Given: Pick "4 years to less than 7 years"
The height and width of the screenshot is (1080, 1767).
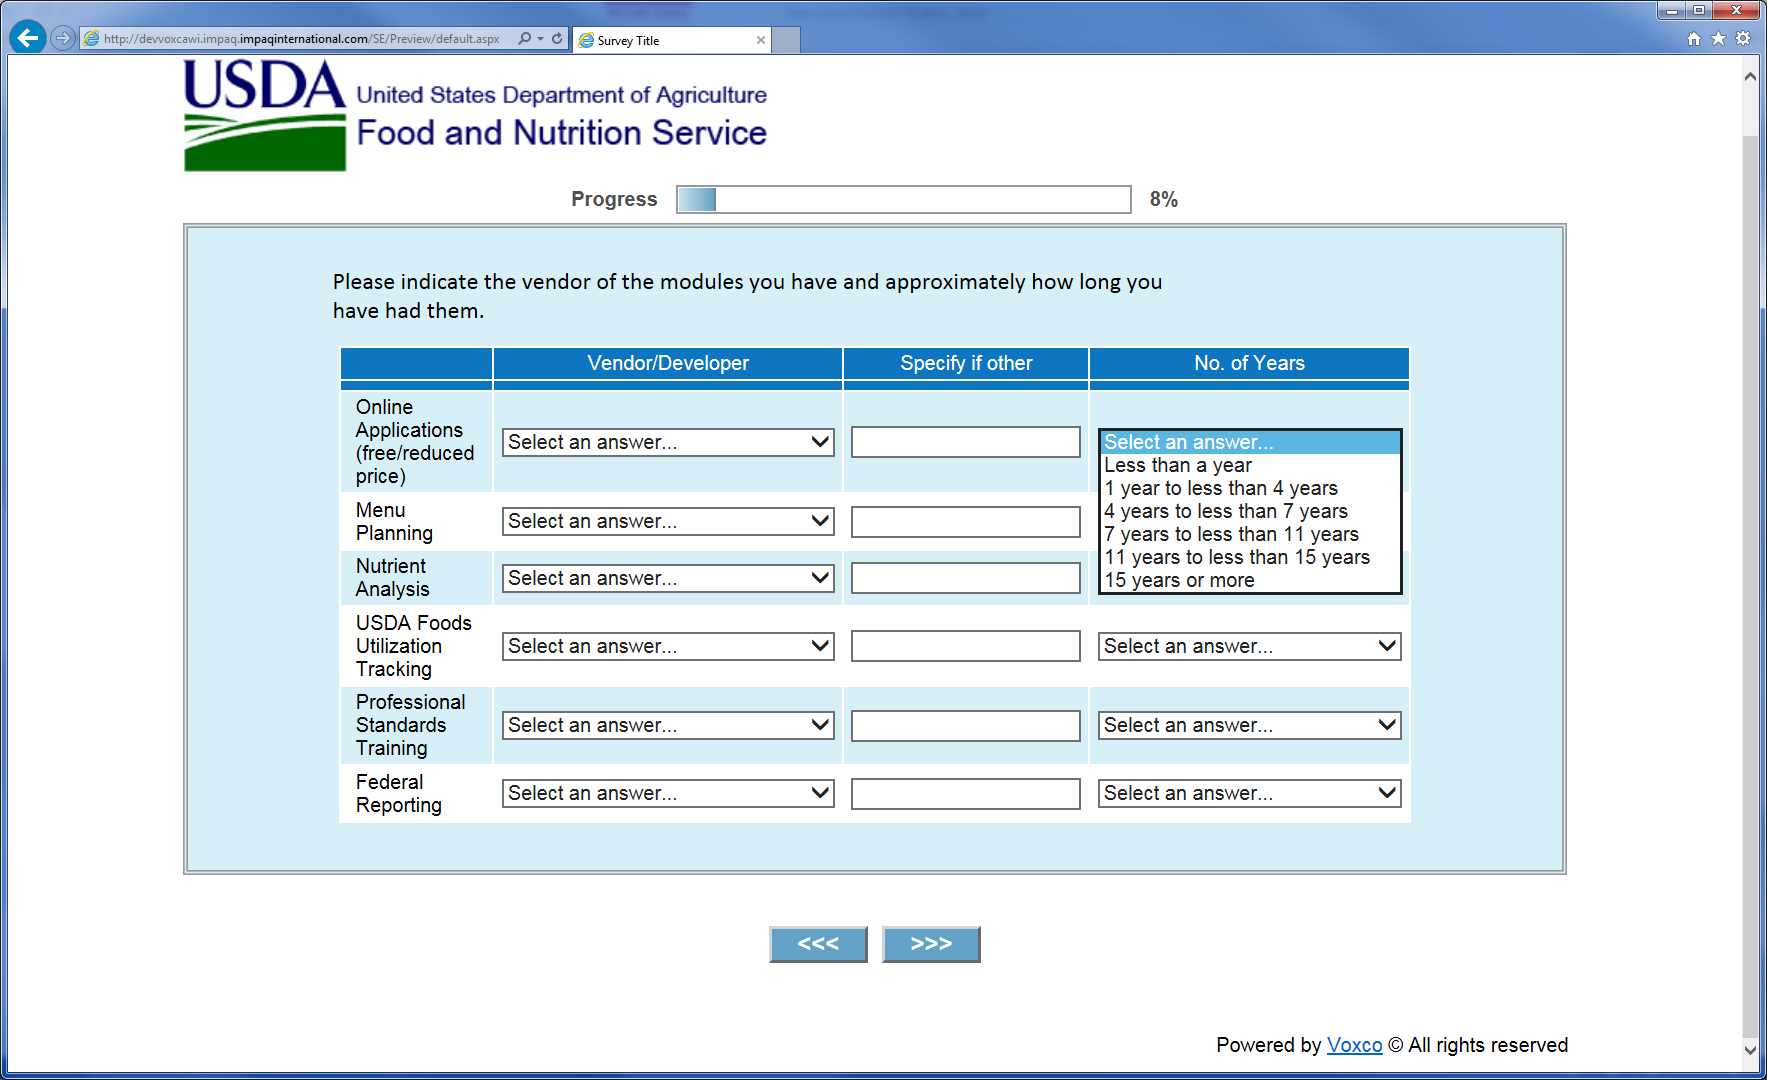Looking at the screenshot, I should pyautogui.click(x=1225, y=511).
